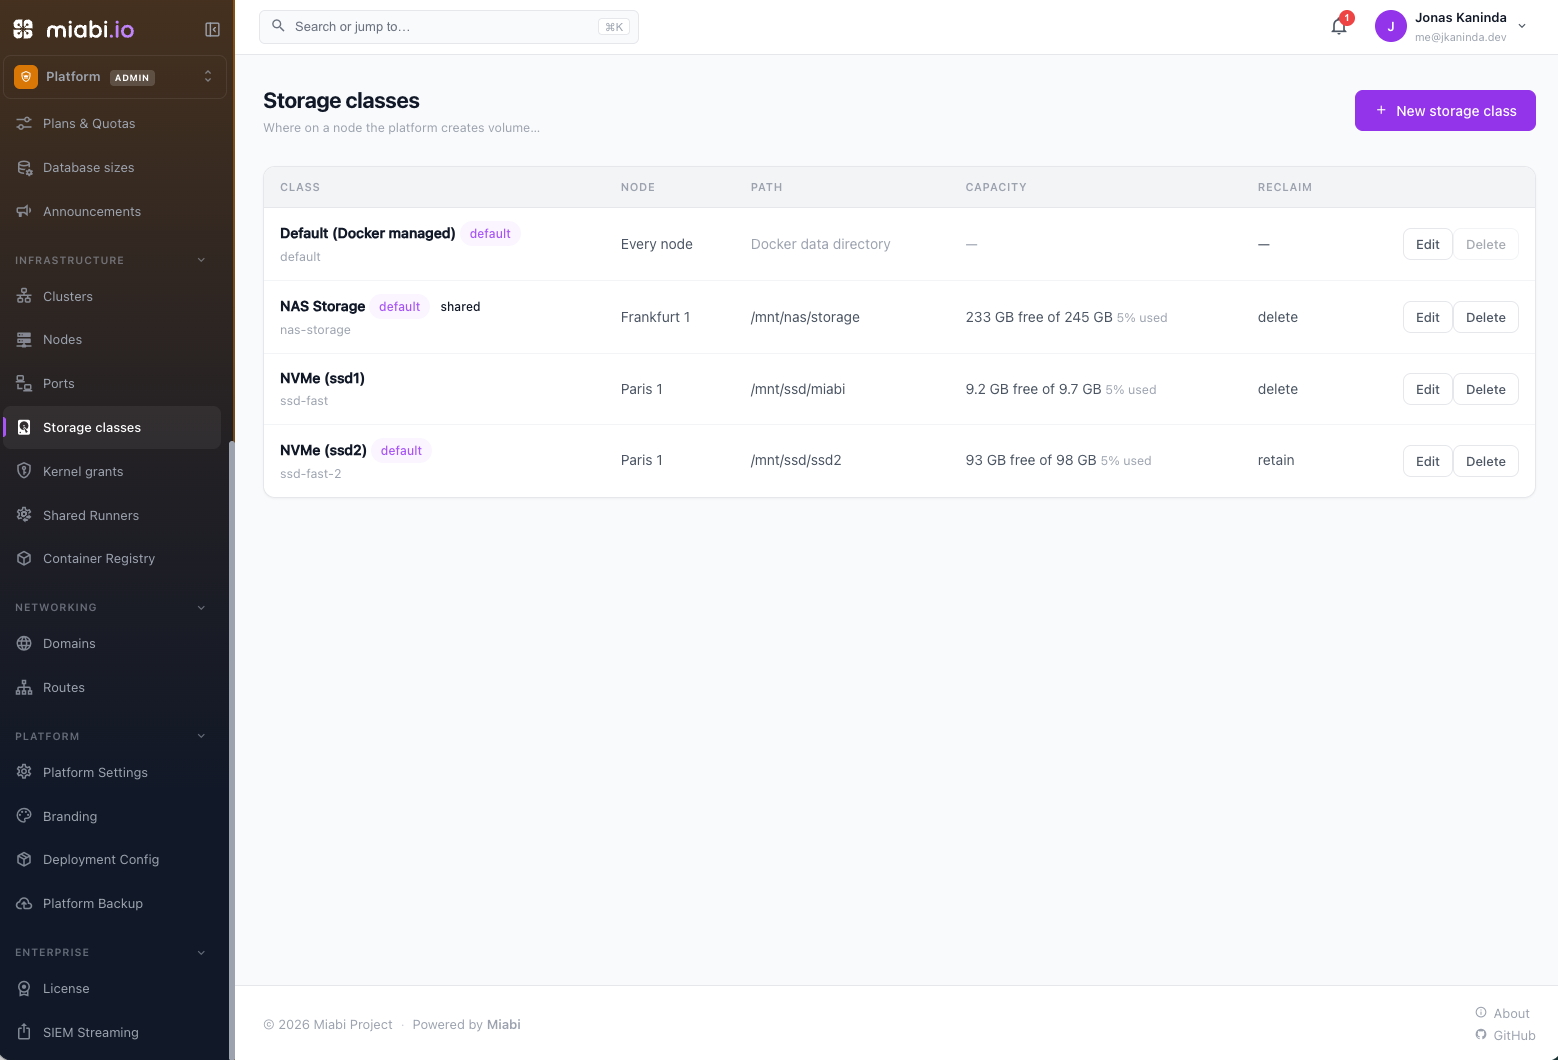This screenshot has height=1060, width=1558.
Task: Click the Domains globe icon
Action: 24,643
